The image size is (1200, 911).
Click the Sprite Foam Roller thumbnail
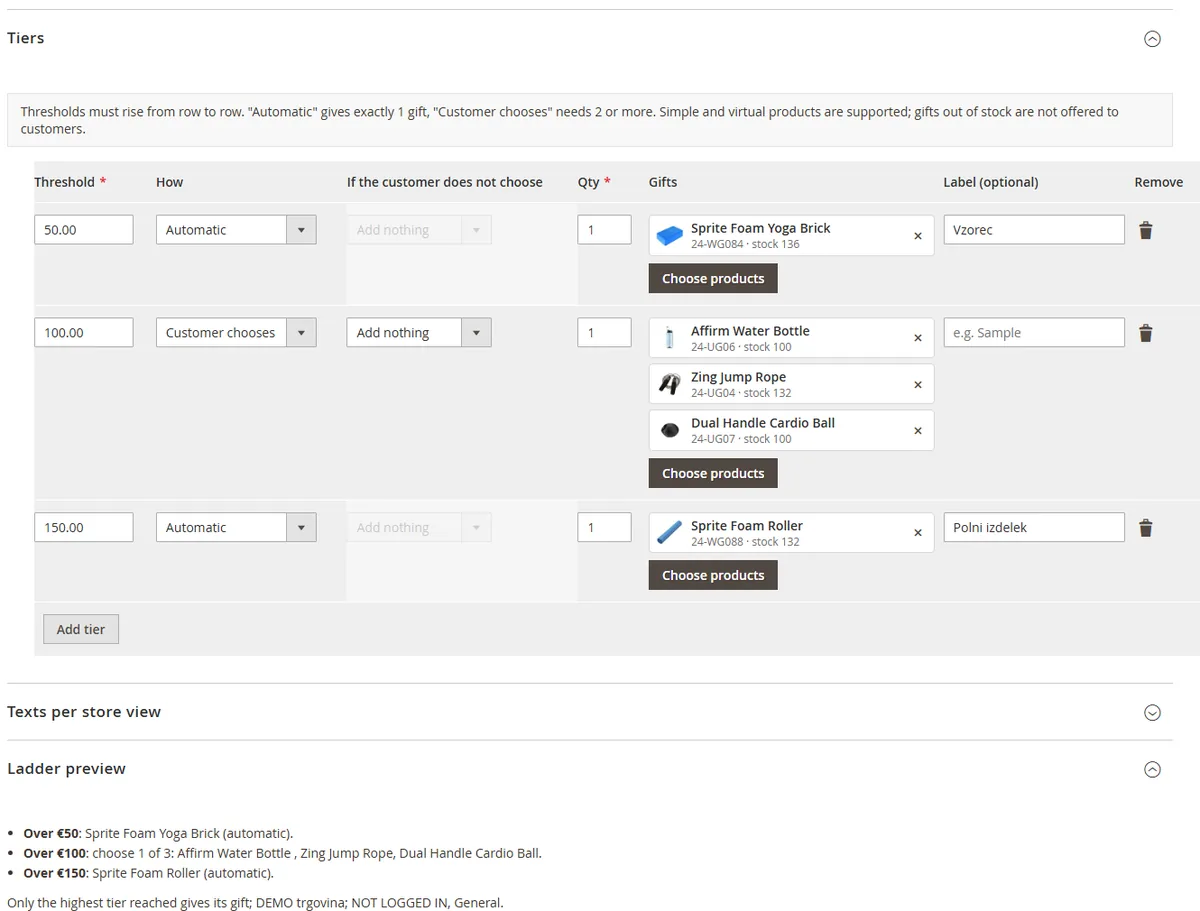pyautogui.click(x=669, y=533)
